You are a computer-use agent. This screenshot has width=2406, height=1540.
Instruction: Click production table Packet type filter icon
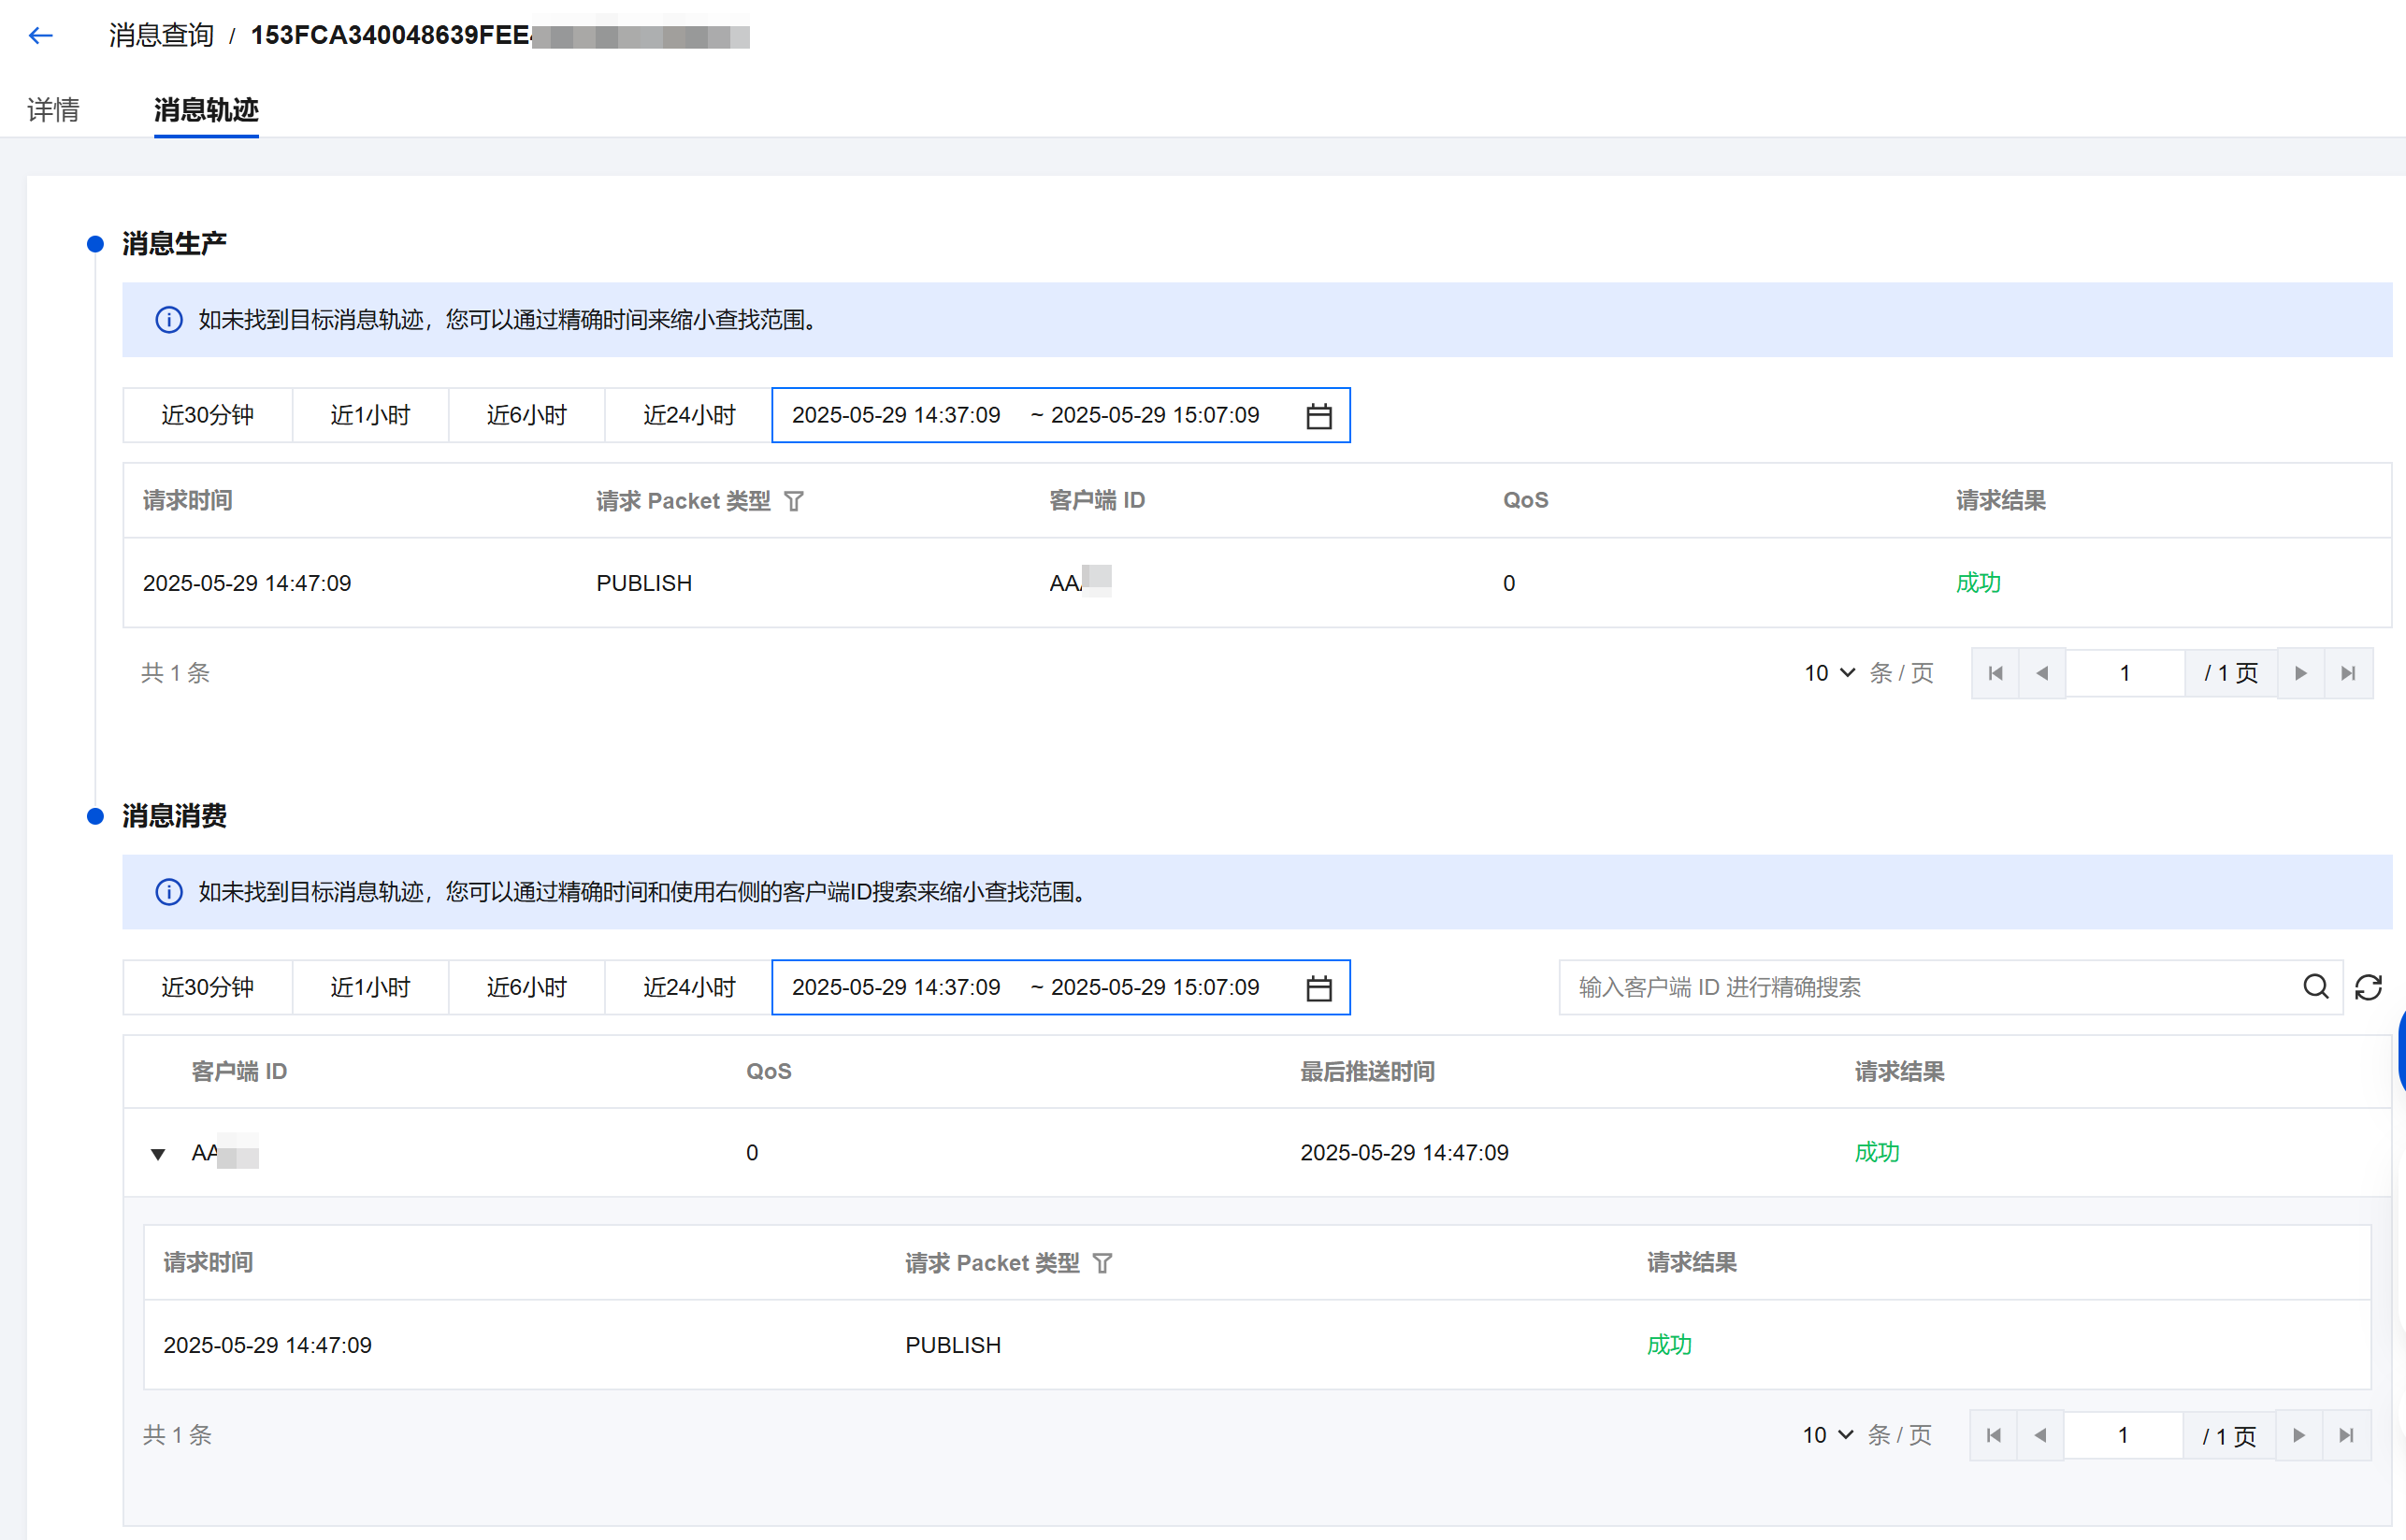coord(793,501)
